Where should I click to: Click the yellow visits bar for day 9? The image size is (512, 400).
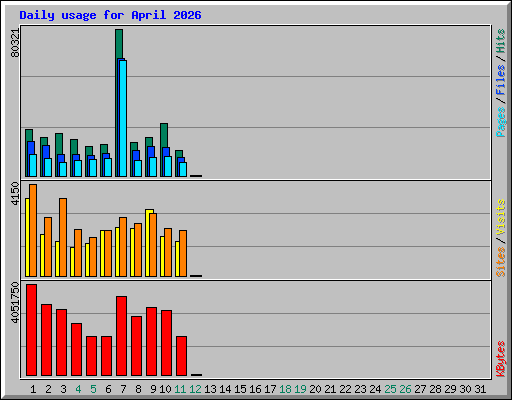coord(148,243)
